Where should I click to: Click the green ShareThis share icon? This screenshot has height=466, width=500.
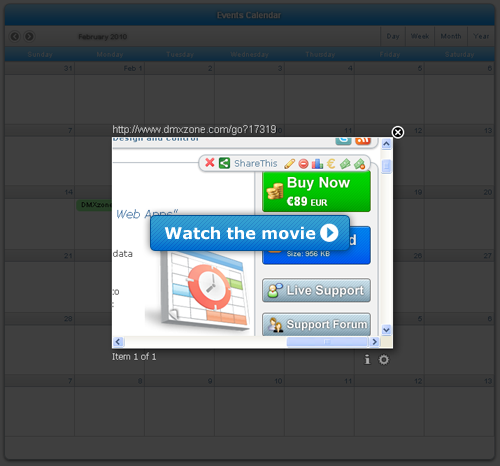click(x=224, y=163)
